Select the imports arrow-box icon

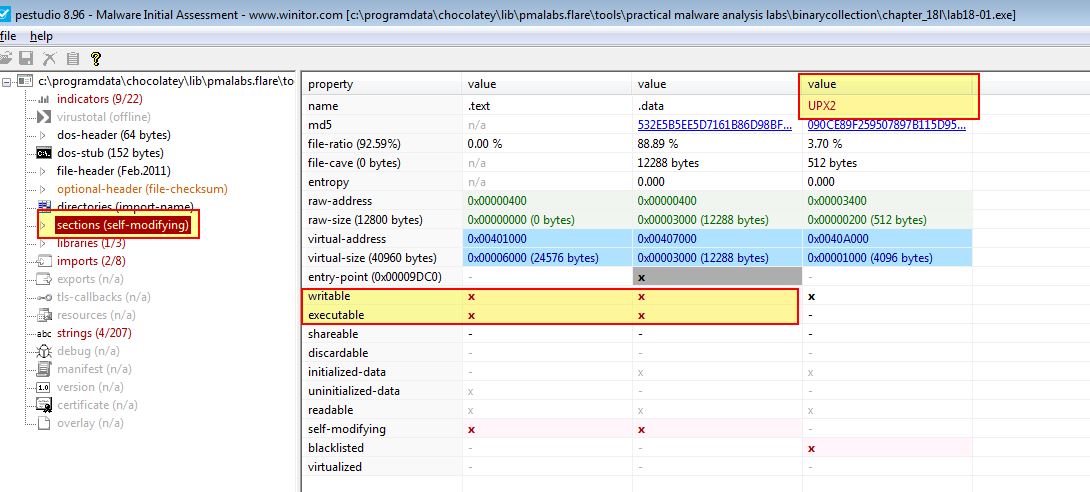[44, 261]
